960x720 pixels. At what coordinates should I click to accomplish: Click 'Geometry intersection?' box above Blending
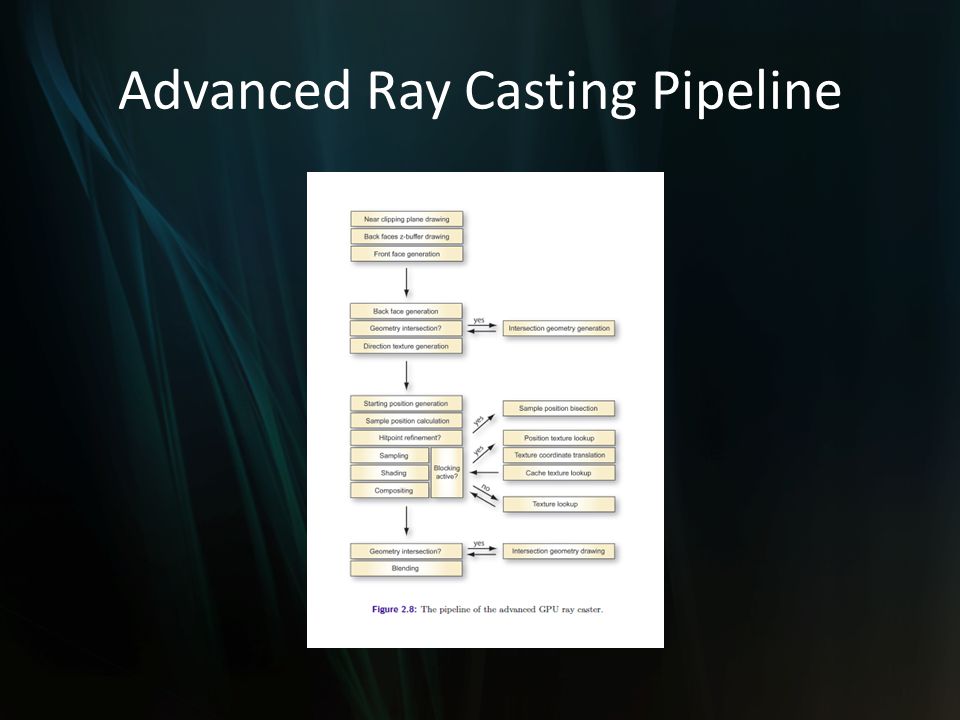(406, 551)
